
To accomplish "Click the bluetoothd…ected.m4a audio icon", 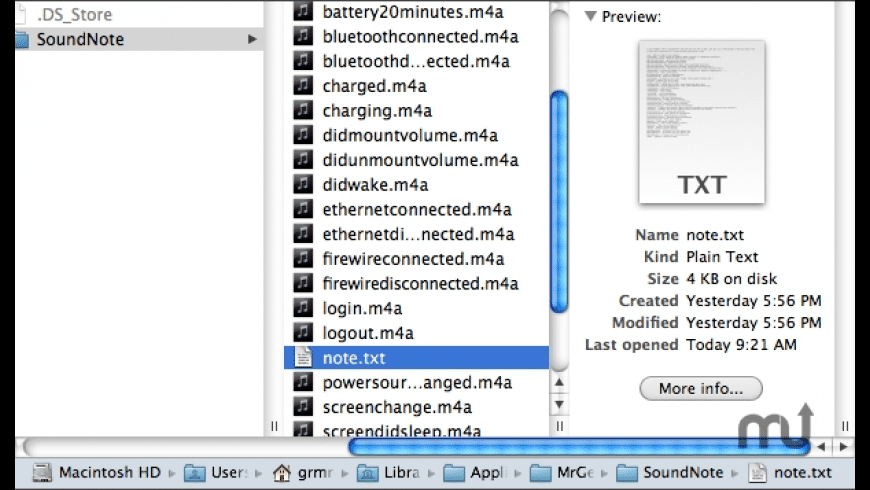I will 303,61.
